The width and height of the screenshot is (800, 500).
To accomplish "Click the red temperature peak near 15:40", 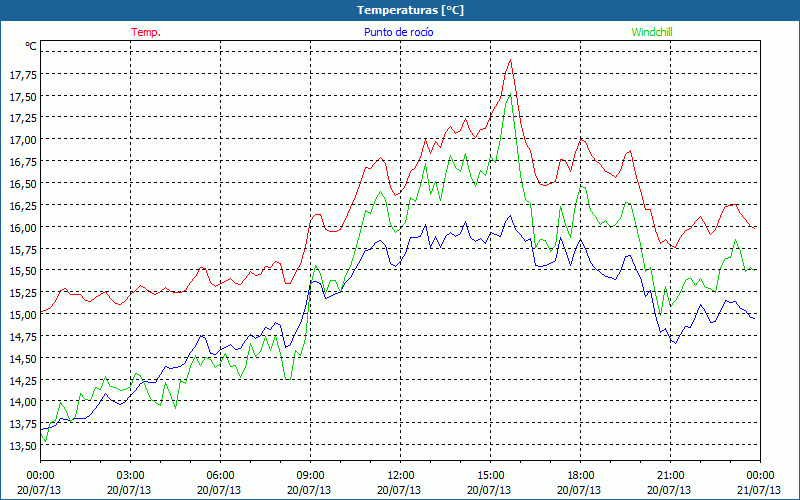I will (510, 60).
